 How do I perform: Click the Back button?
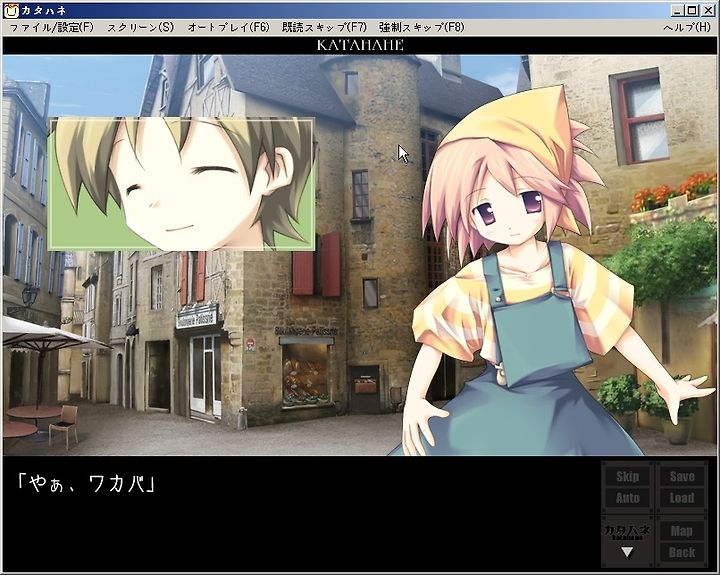681,552
